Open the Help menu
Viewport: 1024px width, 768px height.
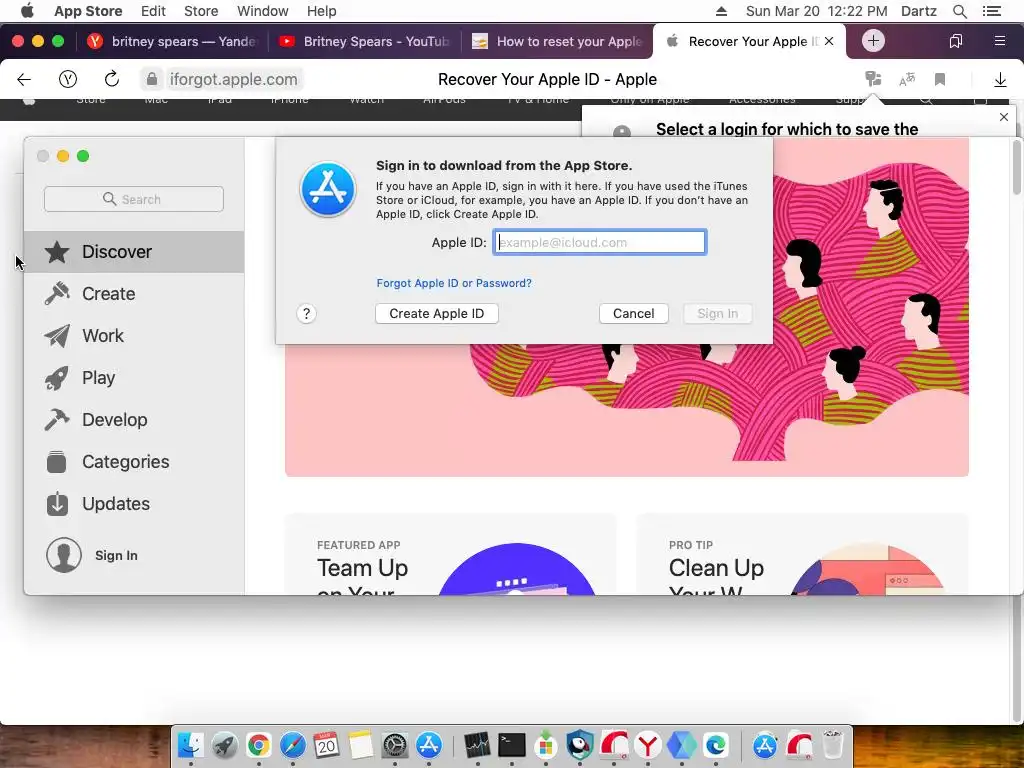click(x=322, y=11)
